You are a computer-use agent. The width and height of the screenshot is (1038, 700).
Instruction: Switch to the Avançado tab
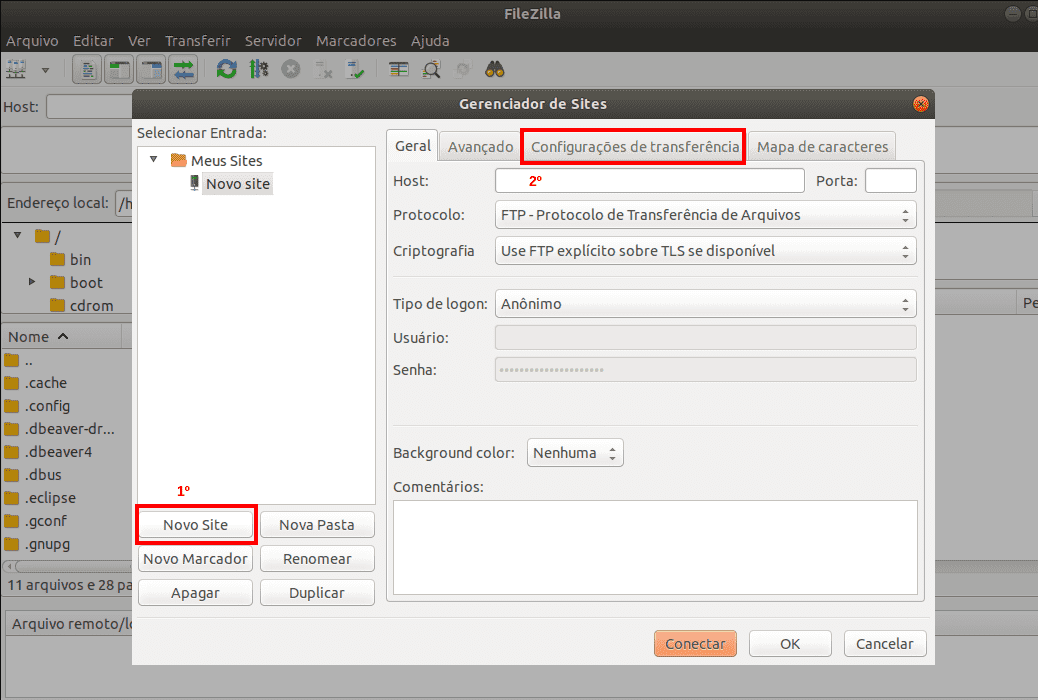[480, 146]
